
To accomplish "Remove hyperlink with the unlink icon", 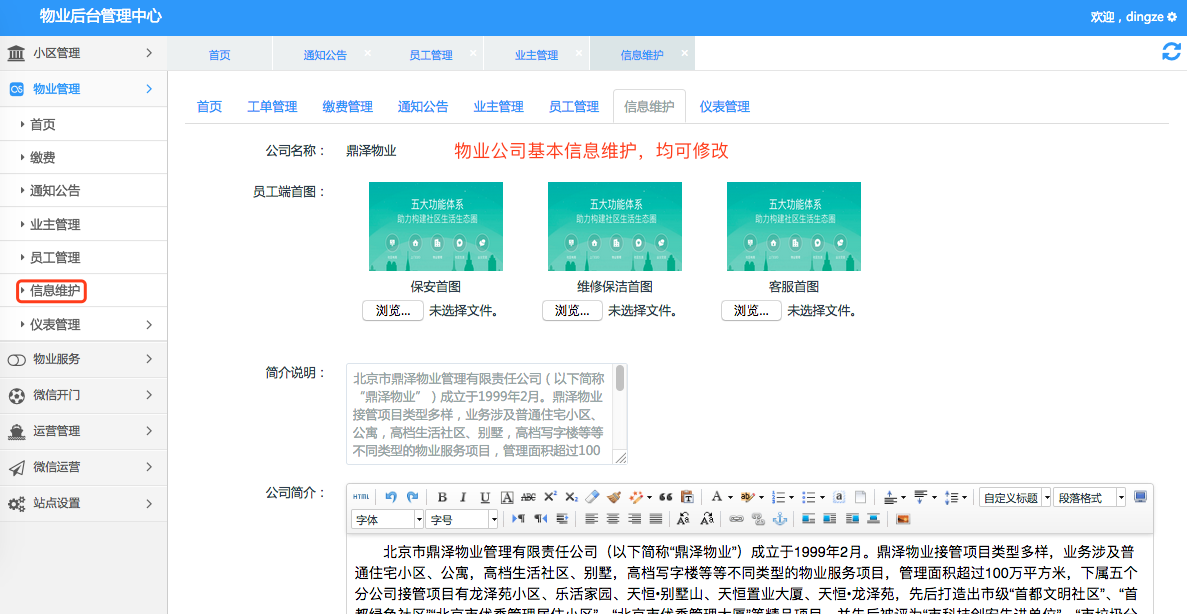I will (x=759, y=519).
